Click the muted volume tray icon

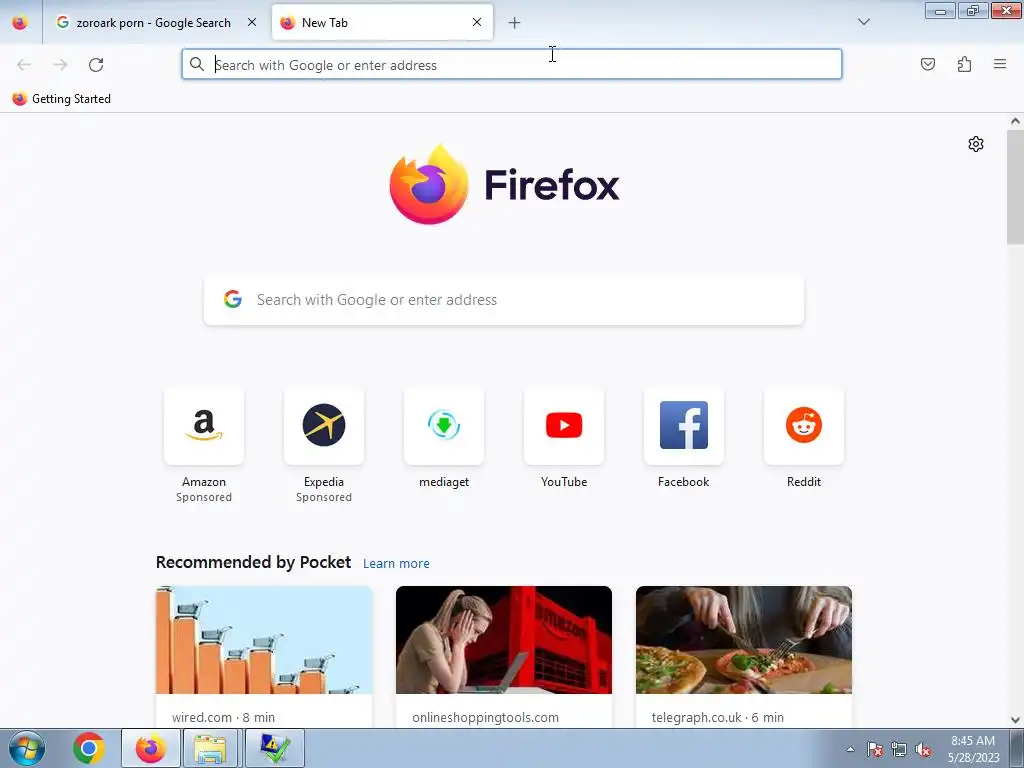tap(923, 750)
